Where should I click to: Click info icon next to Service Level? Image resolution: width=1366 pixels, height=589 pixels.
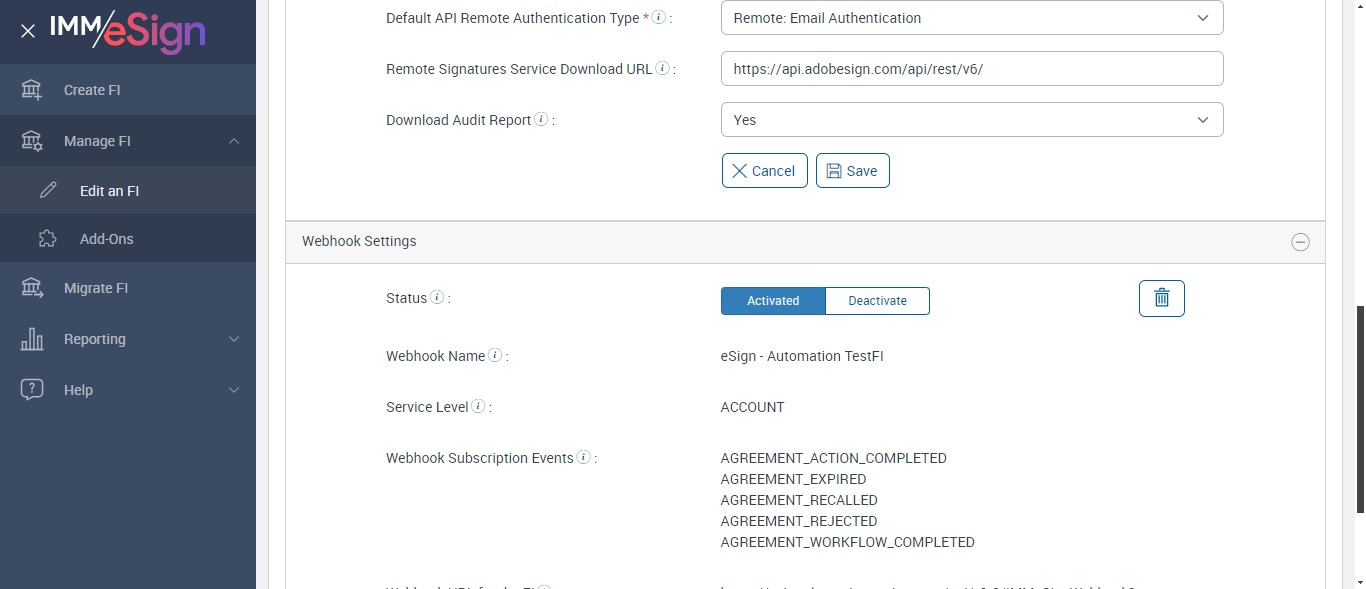pyautogui.click(x=478, y=407)
